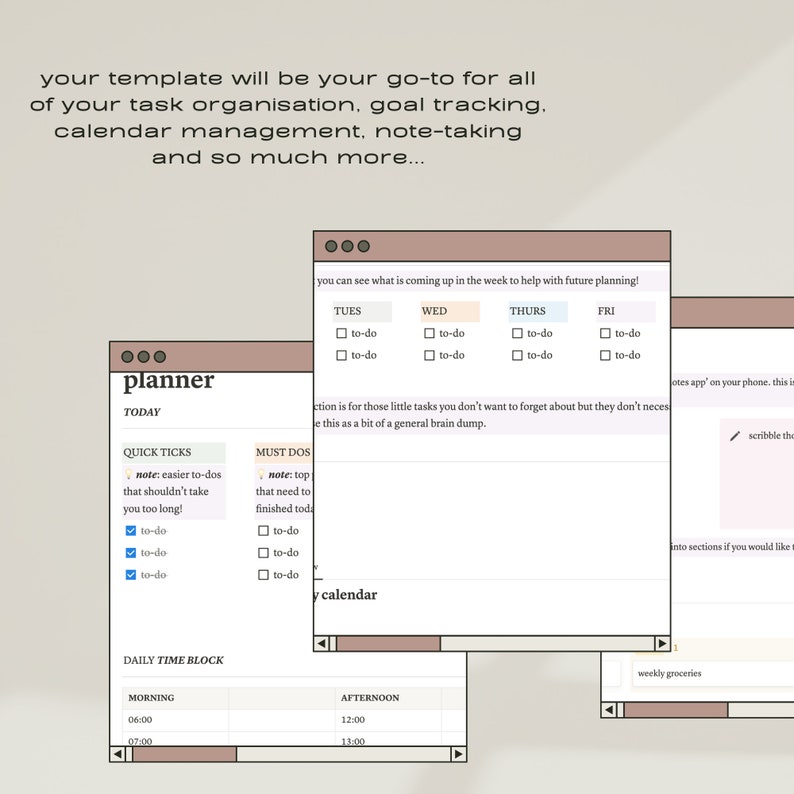Tick the second to-do under WED
The height and width of the screenshot is (794, 794).
429,355
